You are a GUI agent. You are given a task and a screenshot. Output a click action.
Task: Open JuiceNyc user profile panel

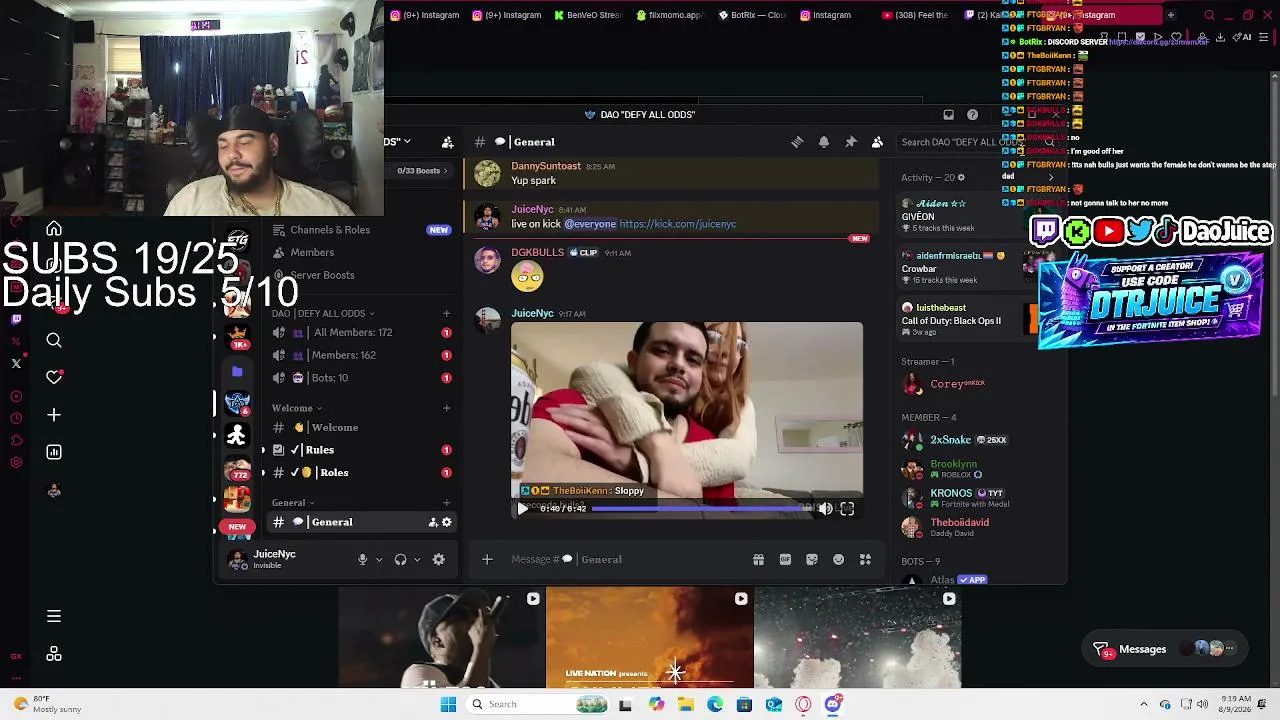pos(285,560)
